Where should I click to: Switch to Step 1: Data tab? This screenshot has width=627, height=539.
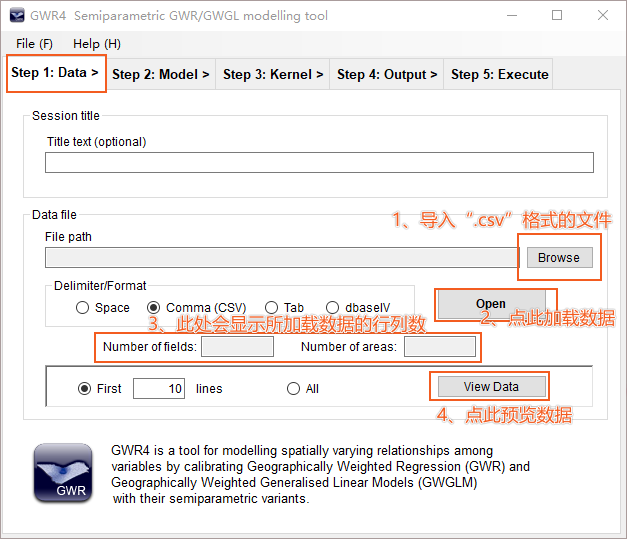55,73
